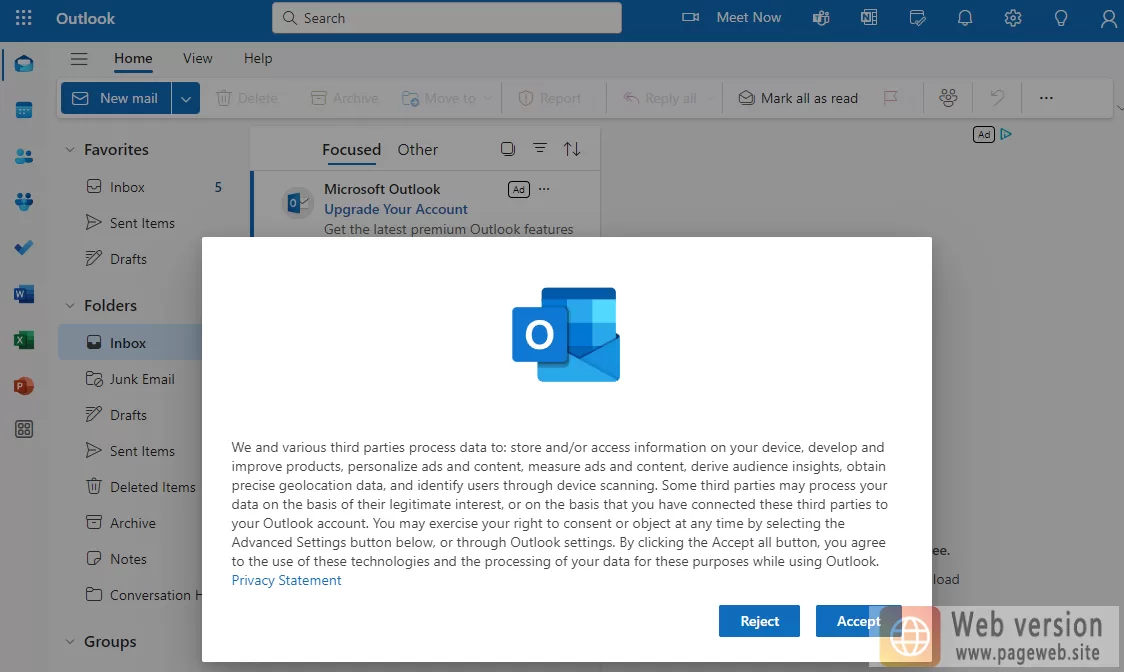
Task: Select the Focused inbox tab
Action: point(351,149)
